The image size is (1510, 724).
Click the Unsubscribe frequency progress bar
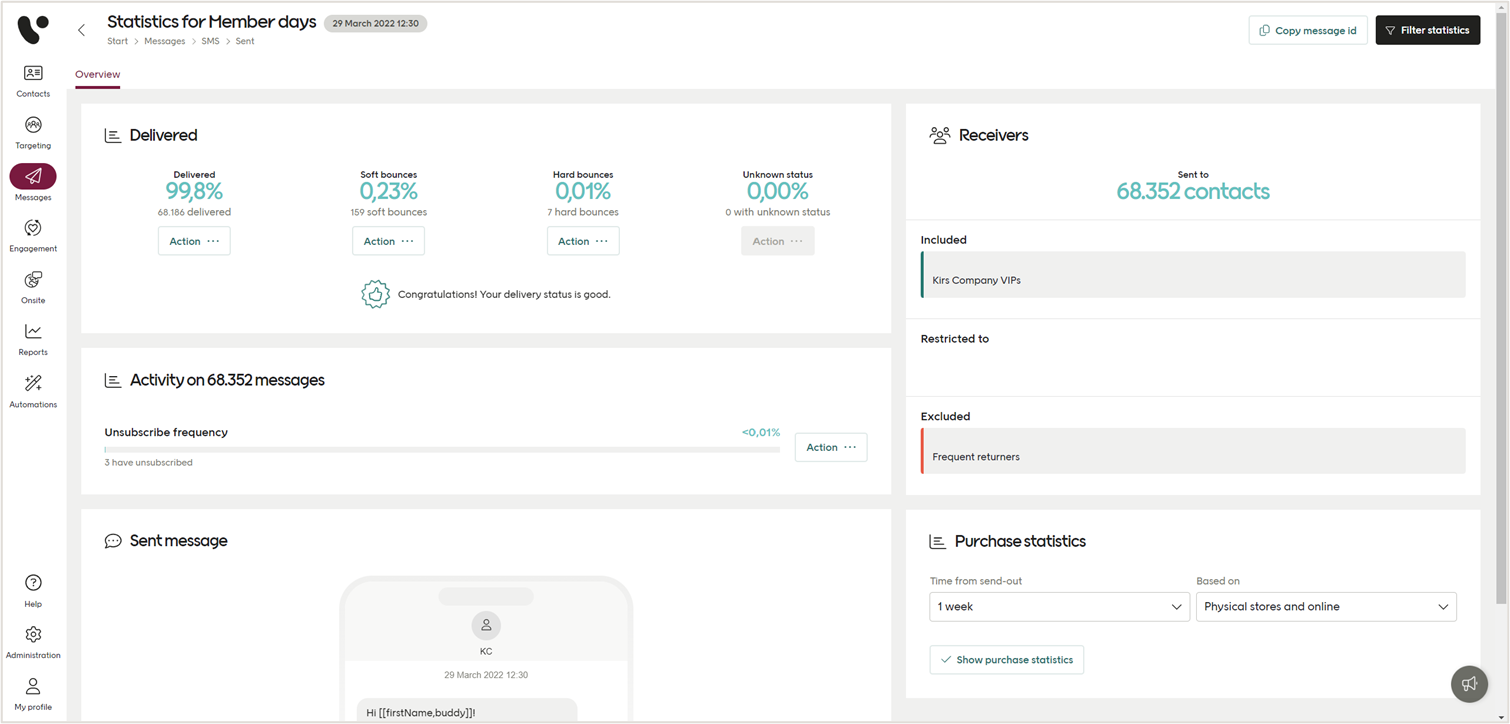point(440,449)
